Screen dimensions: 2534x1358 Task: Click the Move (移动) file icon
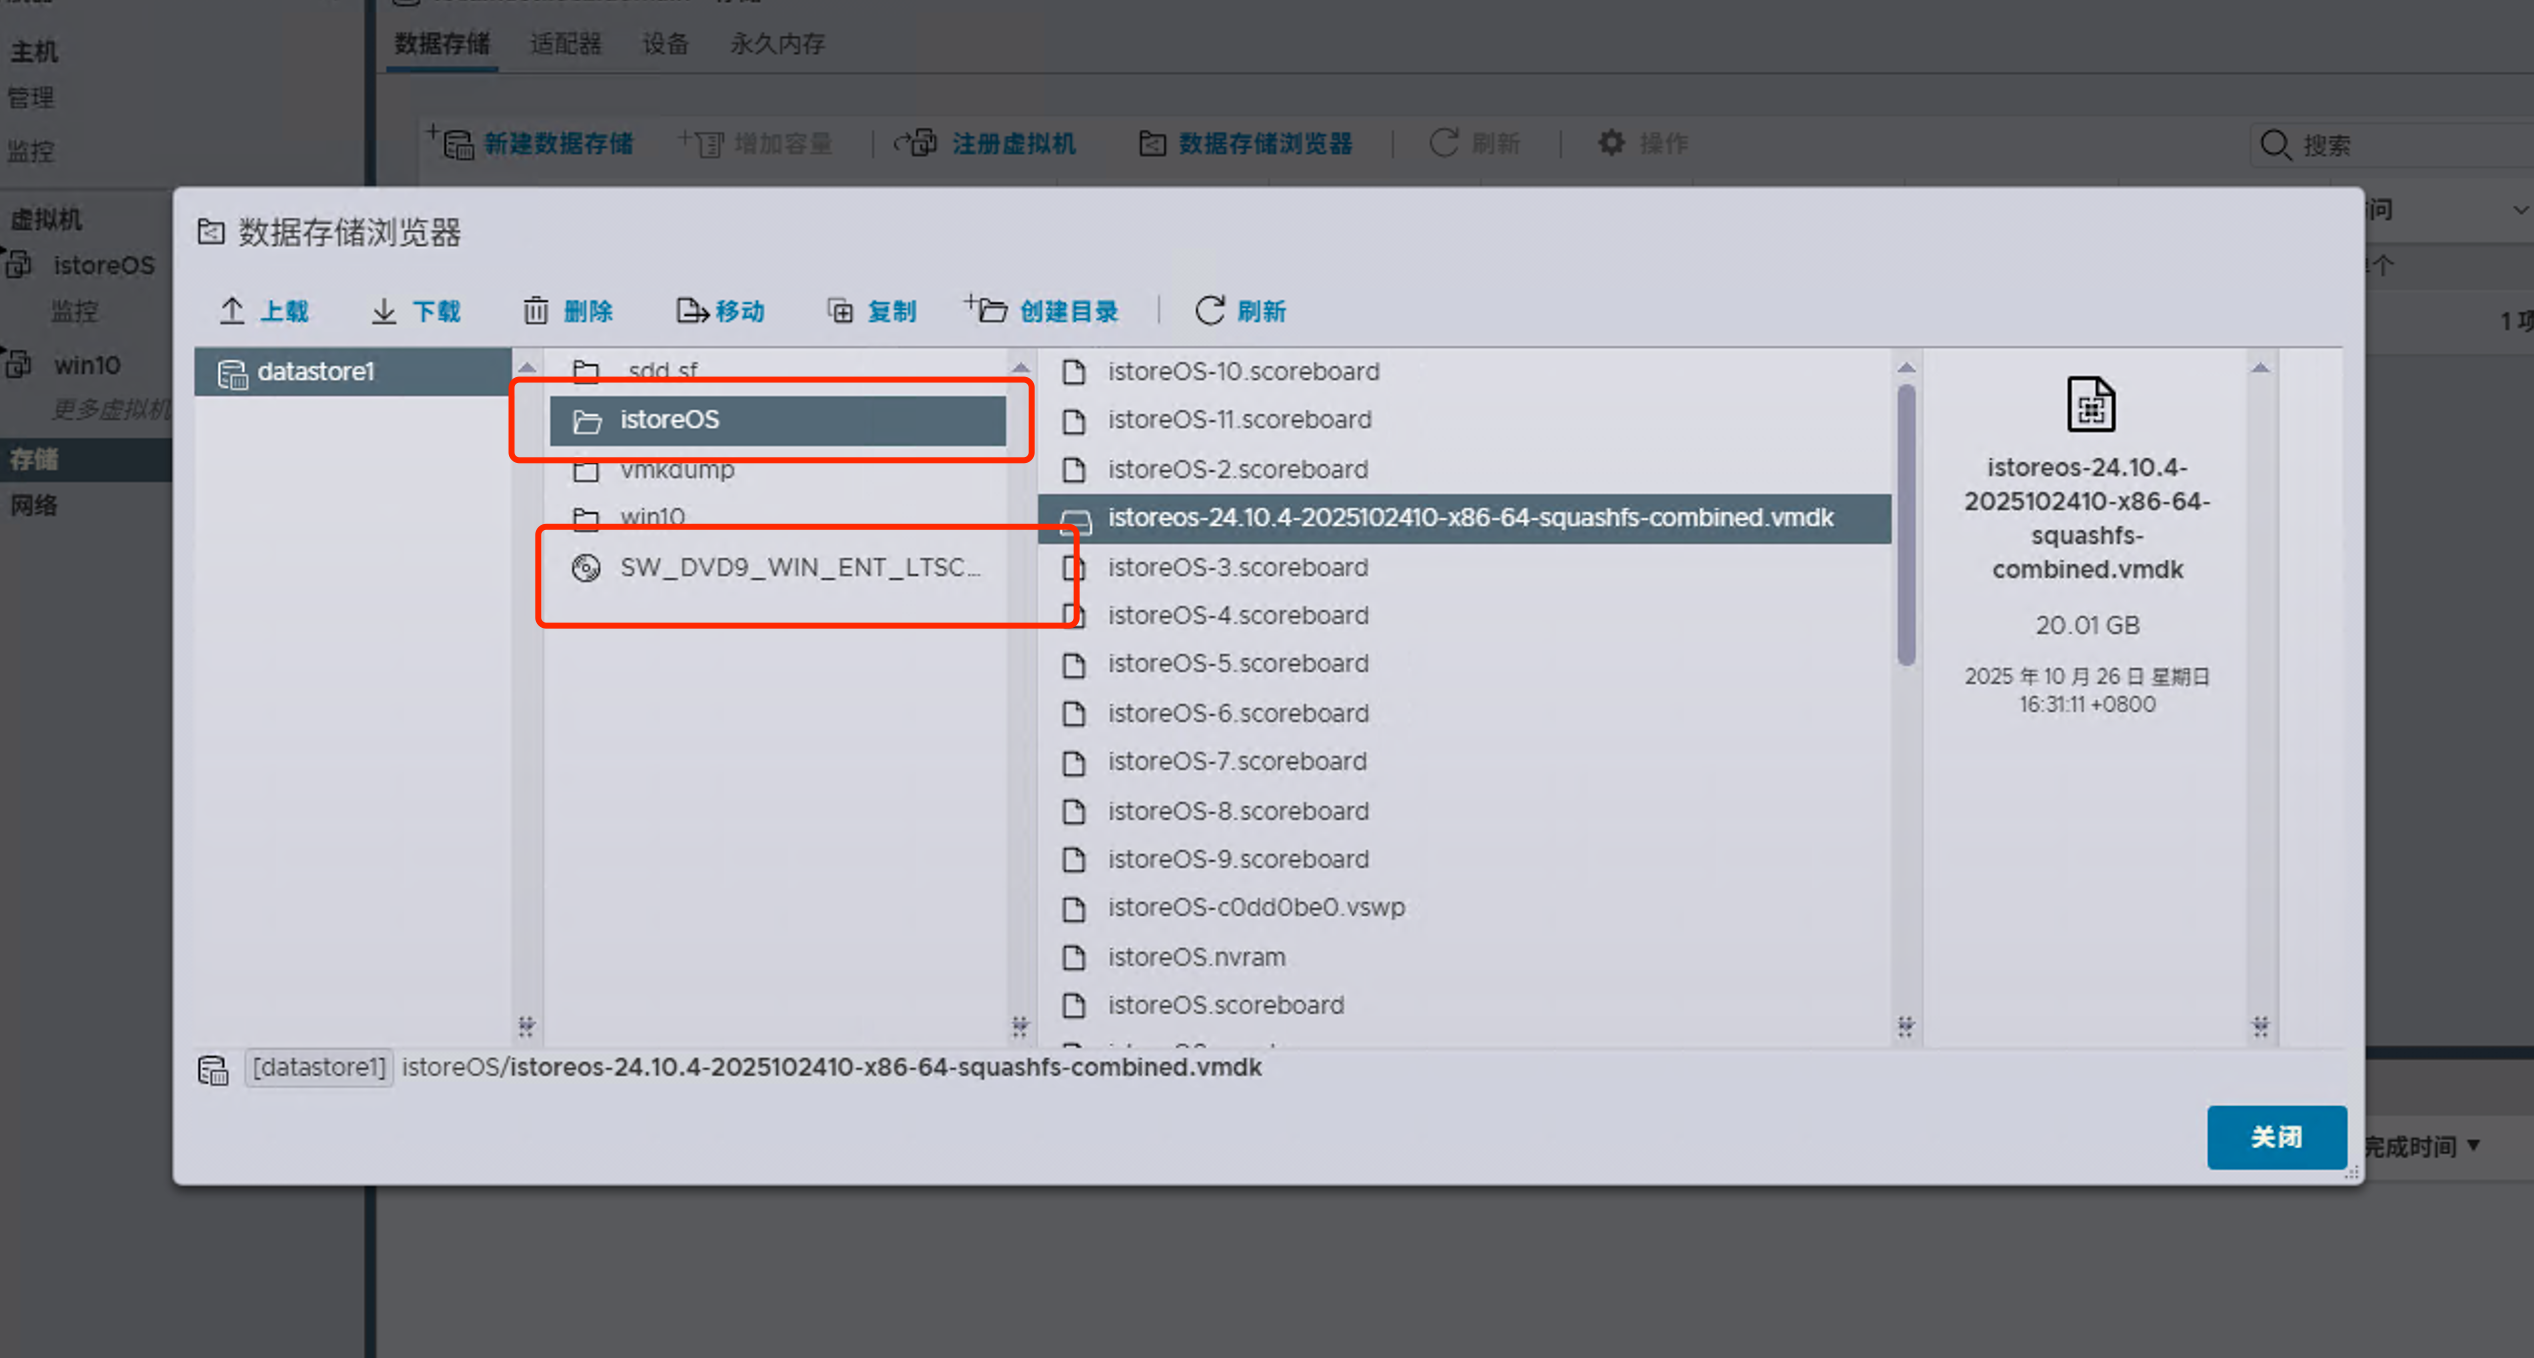[691, 311]
